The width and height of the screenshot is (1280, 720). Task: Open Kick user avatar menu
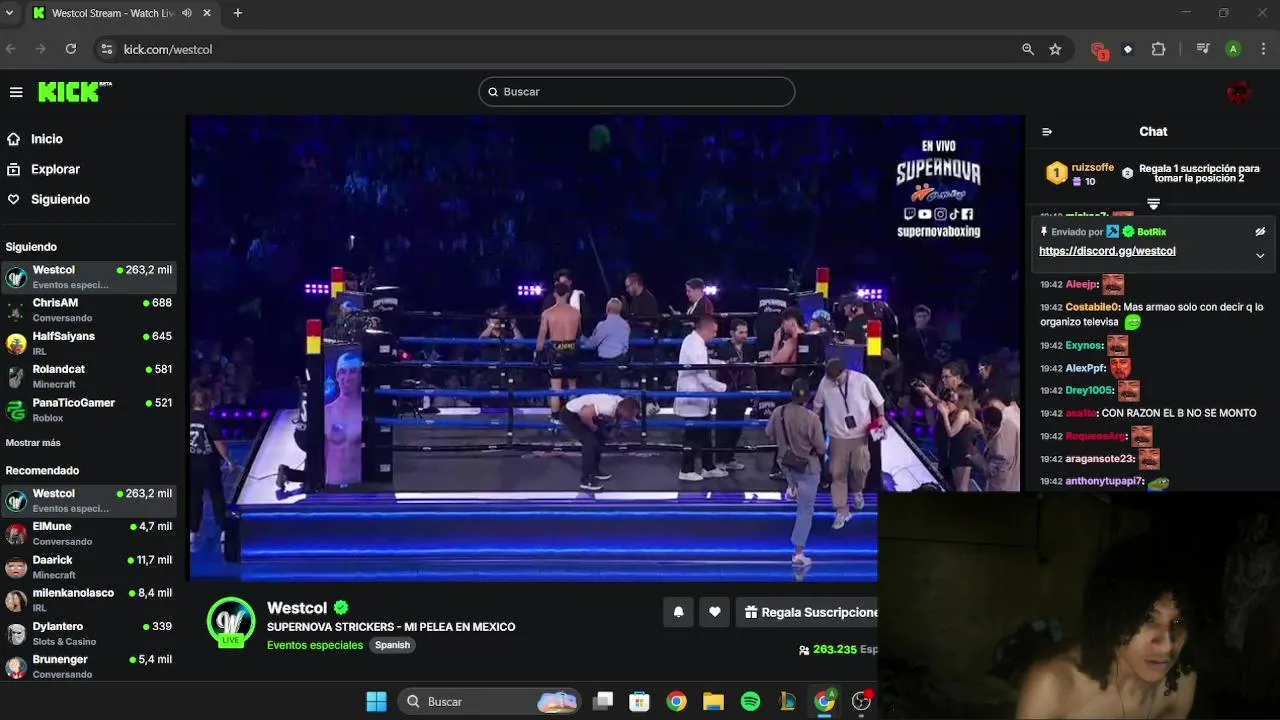[1239, 92]
